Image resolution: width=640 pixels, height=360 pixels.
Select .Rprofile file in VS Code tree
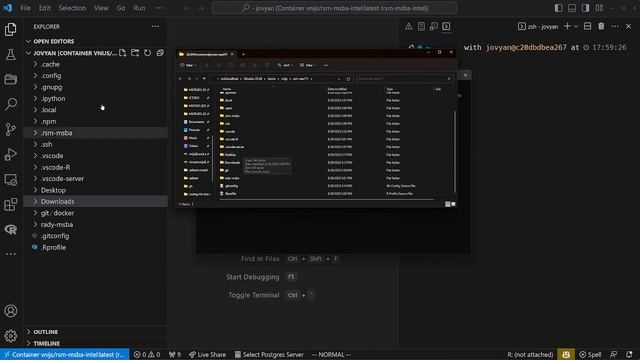(96, 247)
